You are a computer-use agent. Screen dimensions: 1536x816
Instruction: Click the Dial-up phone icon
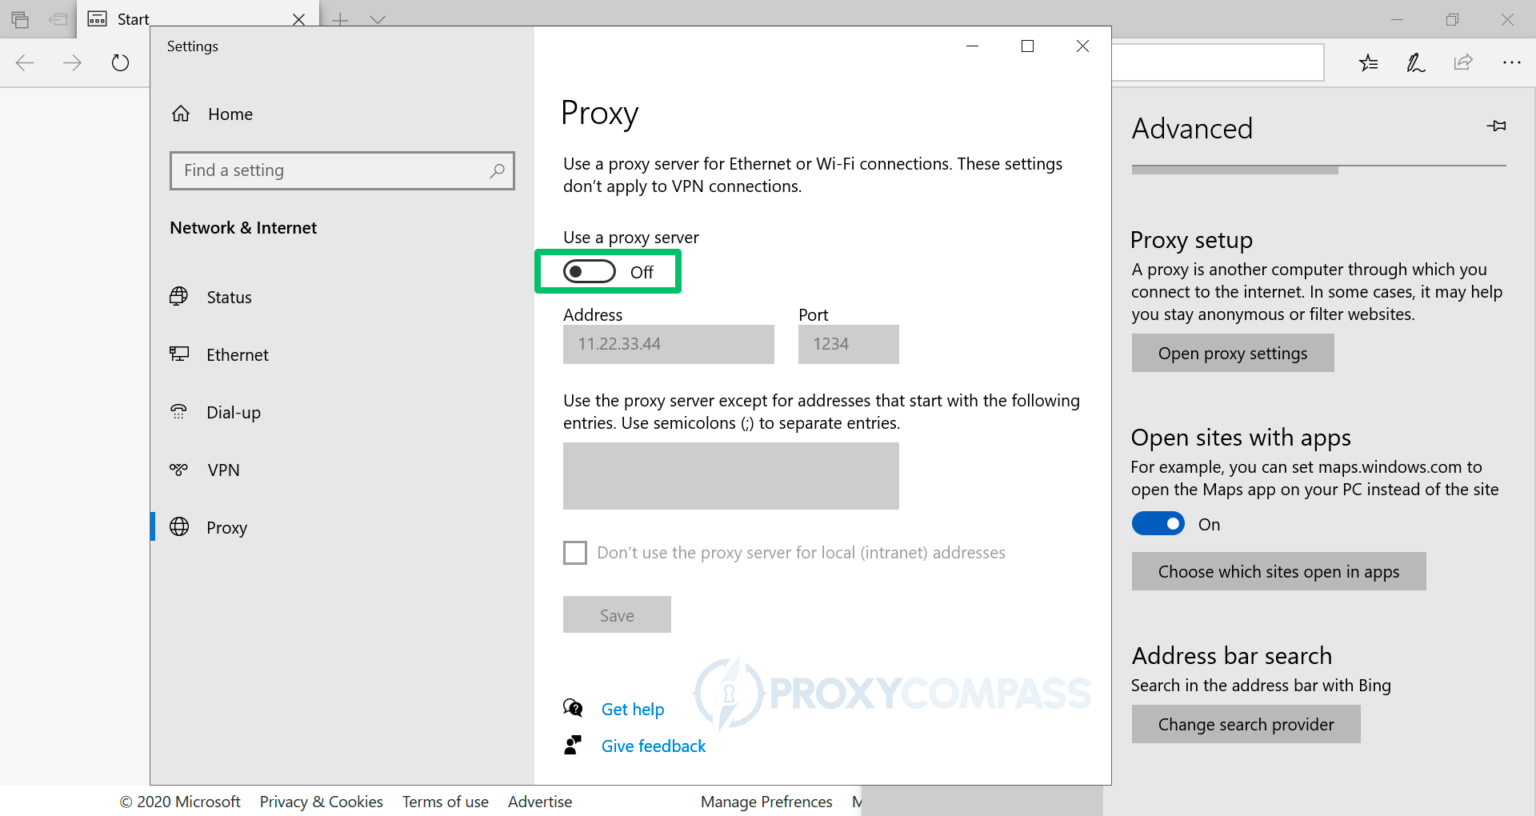[179, 411]
